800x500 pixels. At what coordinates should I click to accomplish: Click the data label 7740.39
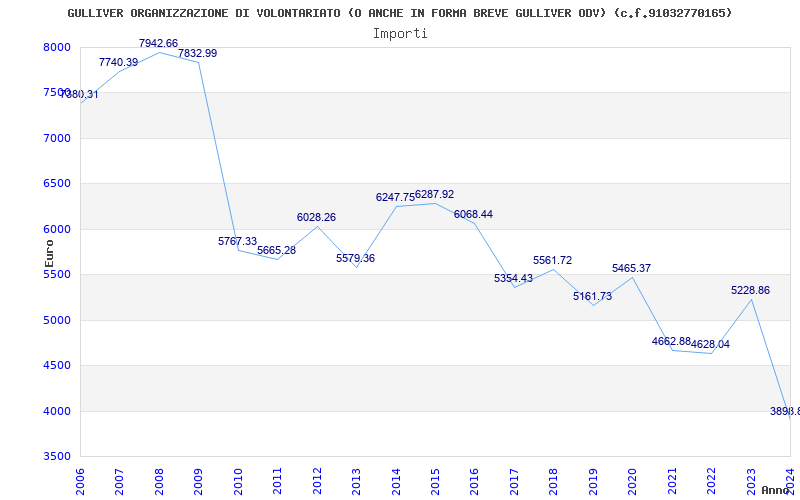point(118,63)
